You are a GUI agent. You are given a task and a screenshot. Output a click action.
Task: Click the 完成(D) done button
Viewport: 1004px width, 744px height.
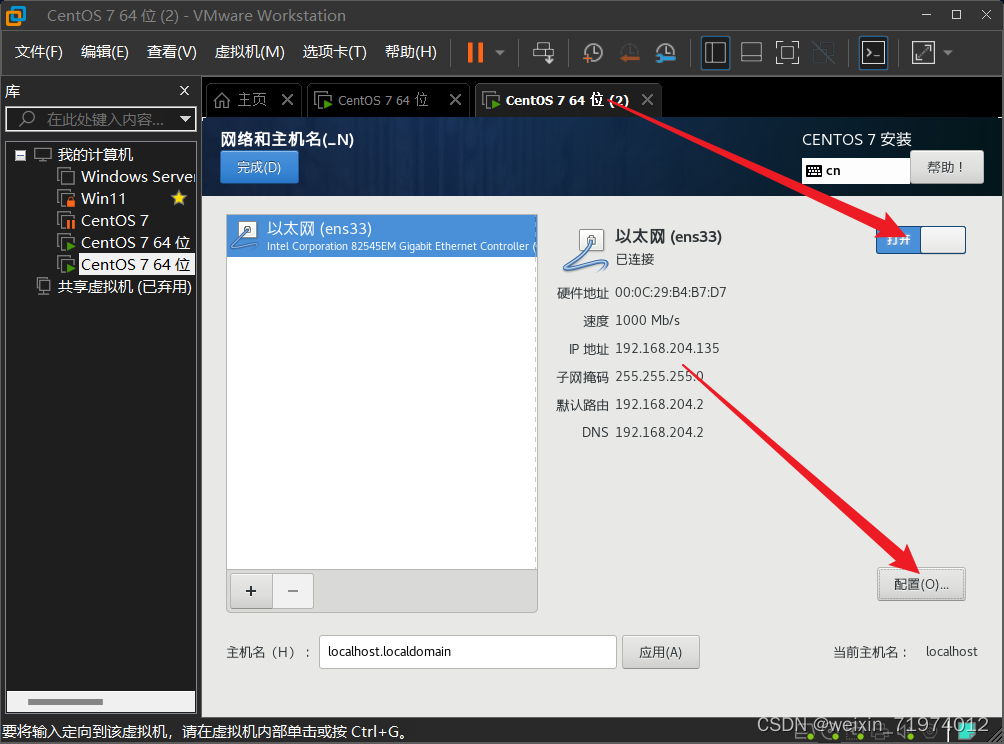point(259,167)
